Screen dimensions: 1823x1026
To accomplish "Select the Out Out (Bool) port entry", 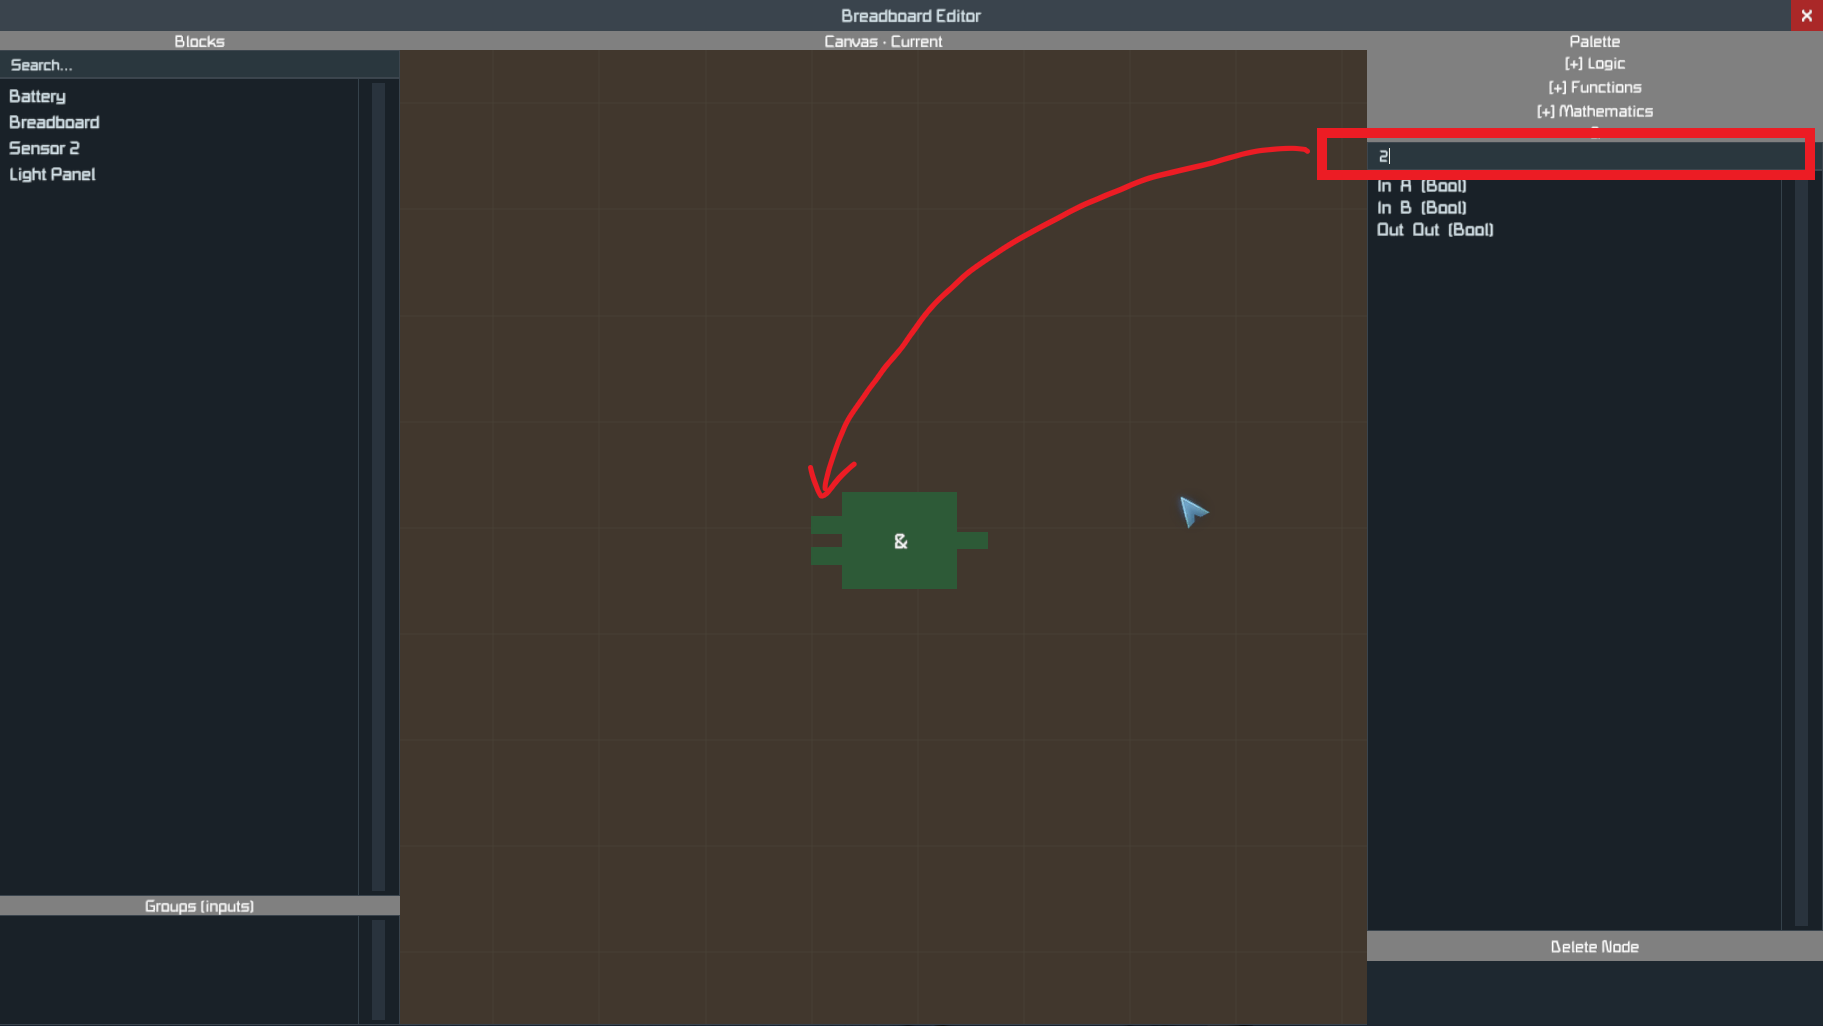I will [1435, 230].
